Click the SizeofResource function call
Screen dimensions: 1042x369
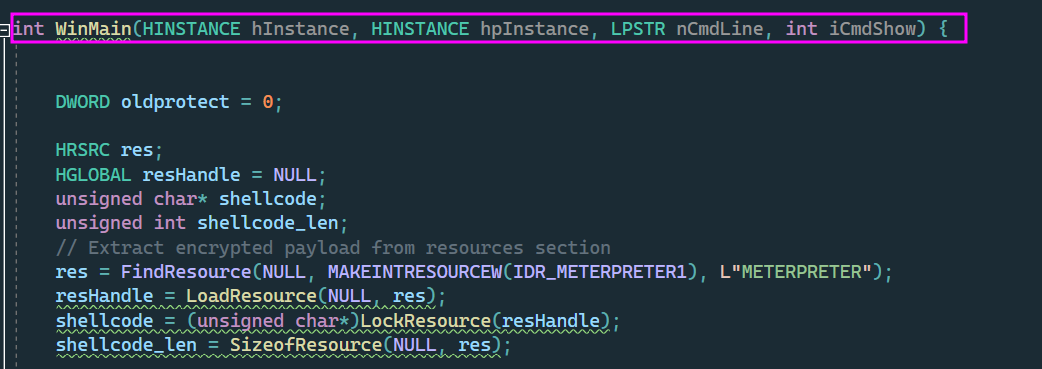click(x=306, y=345)
